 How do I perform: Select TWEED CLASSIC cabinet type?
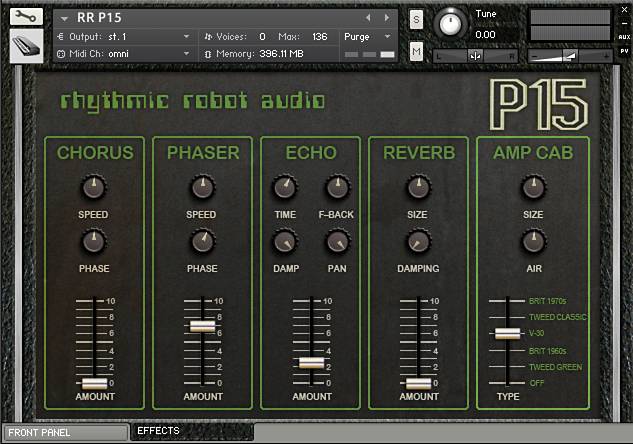[x=558, y=317]
